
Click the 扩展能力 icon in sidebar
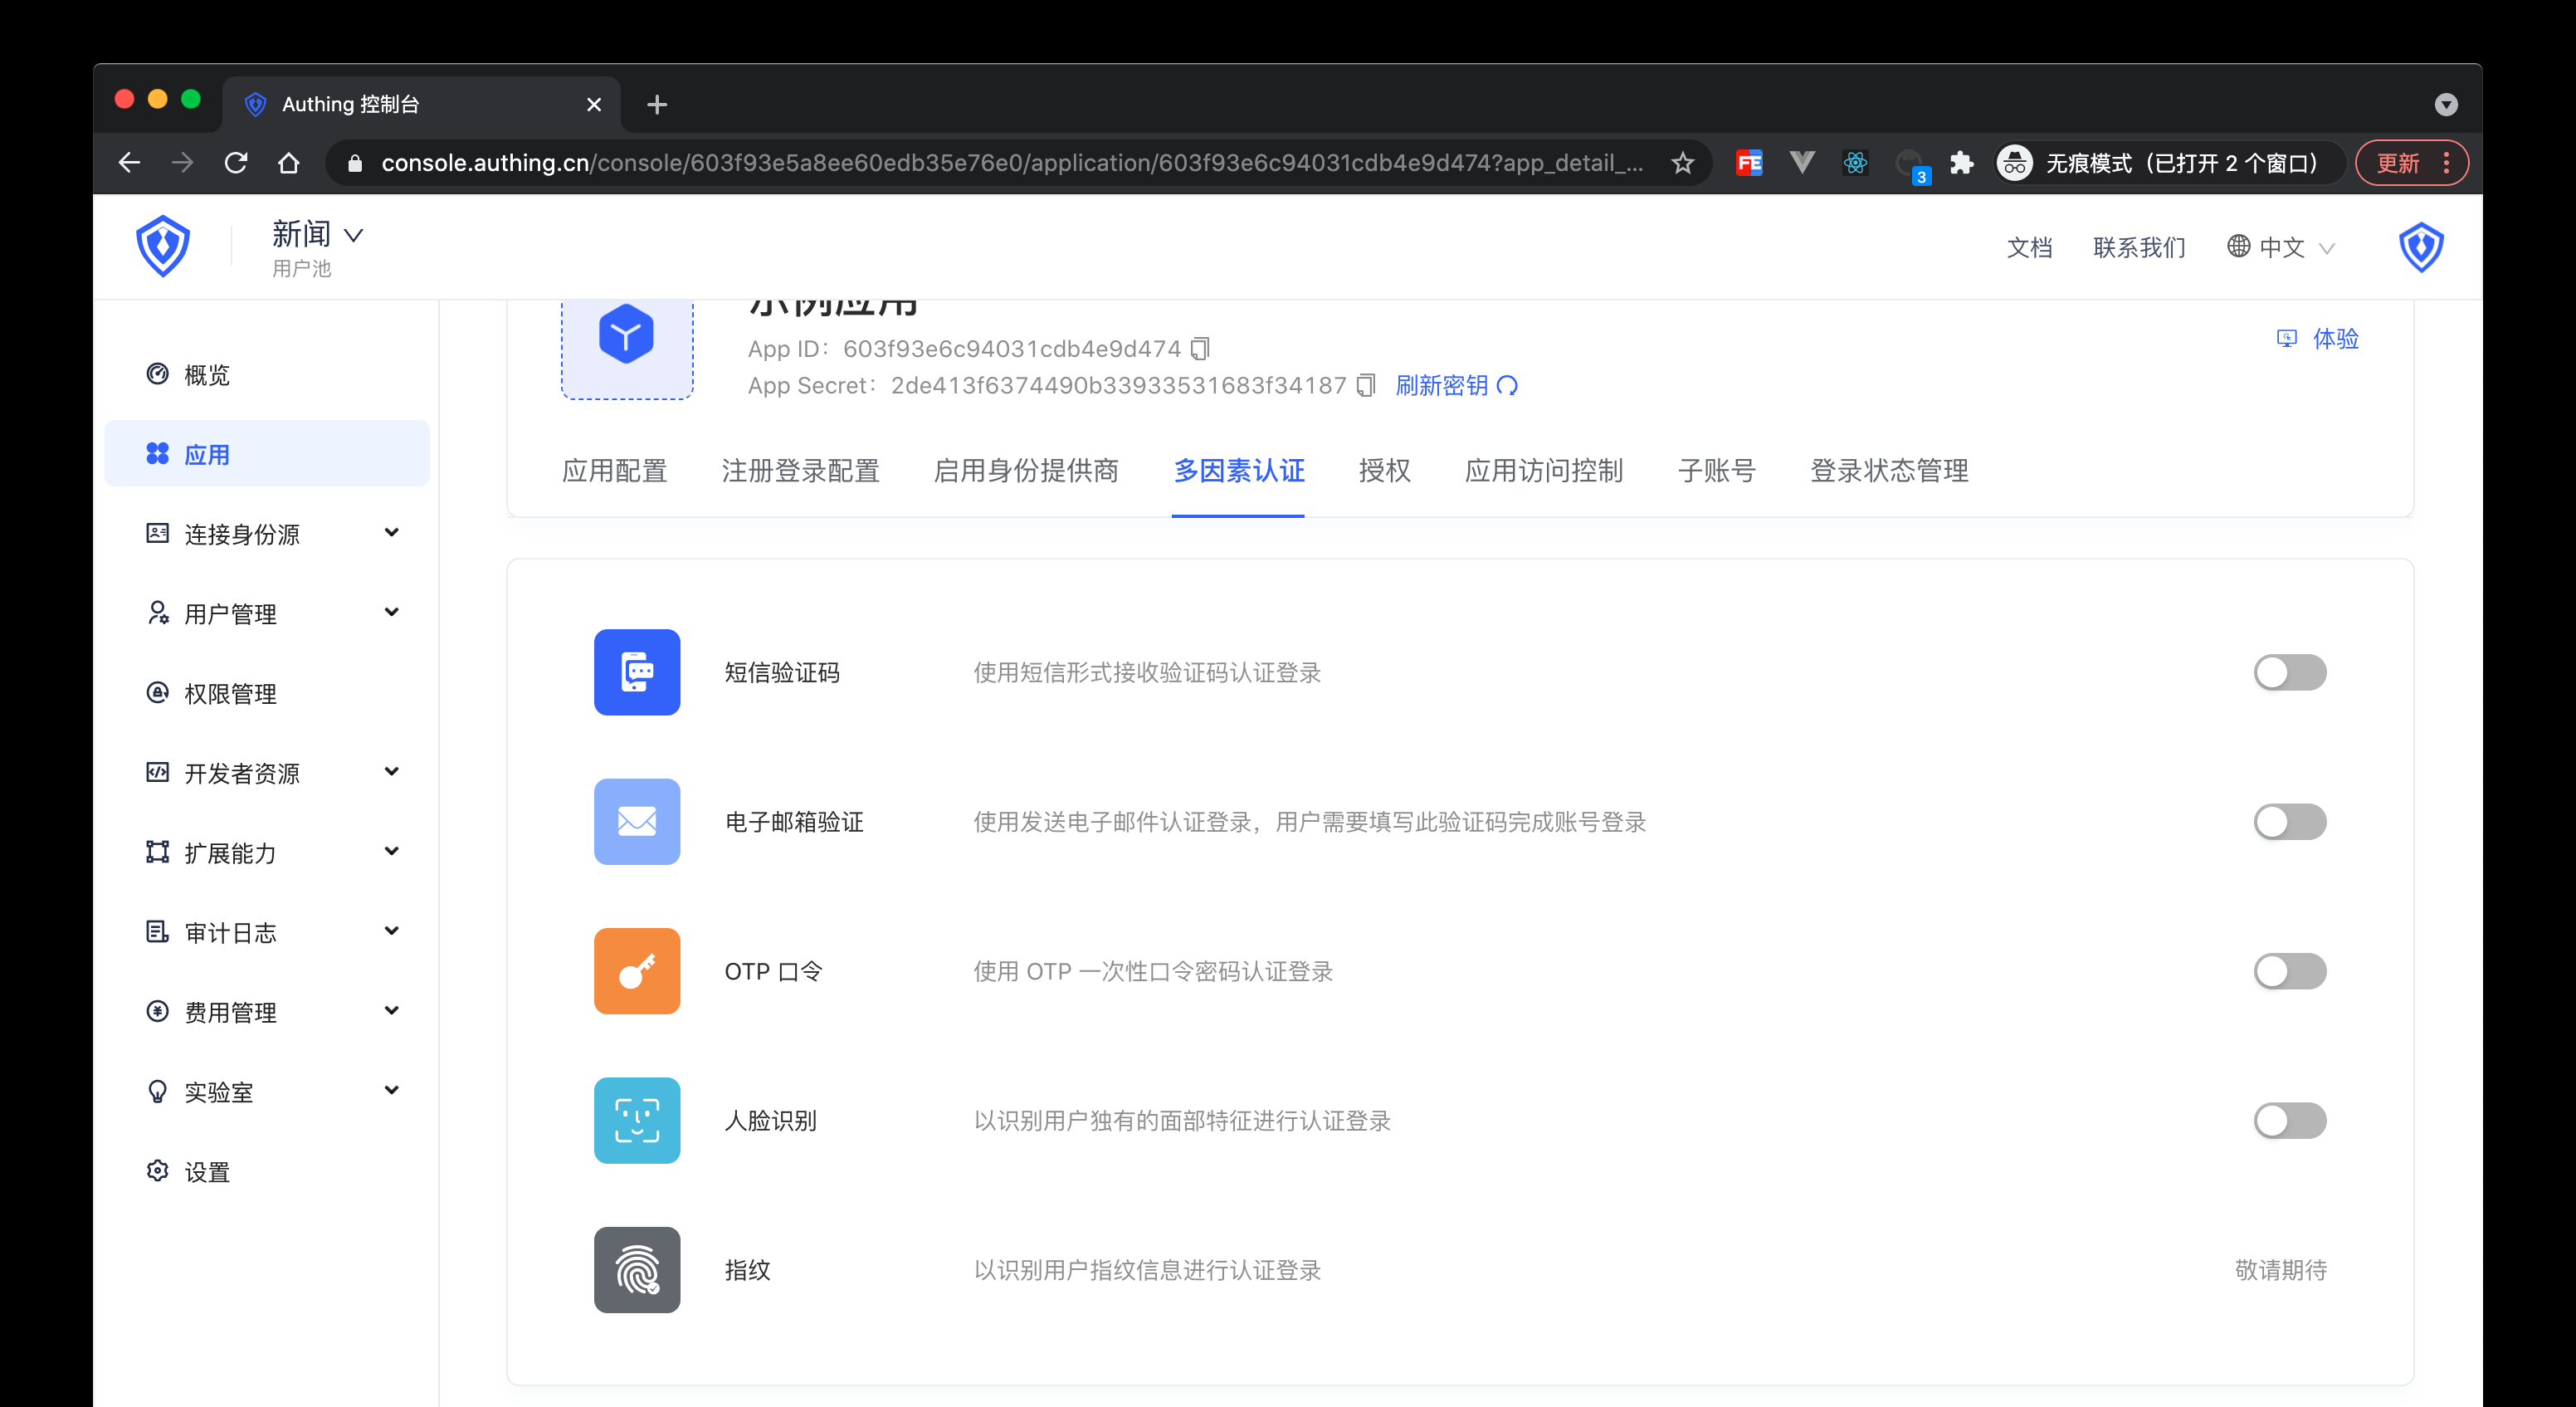coord(157,852)
